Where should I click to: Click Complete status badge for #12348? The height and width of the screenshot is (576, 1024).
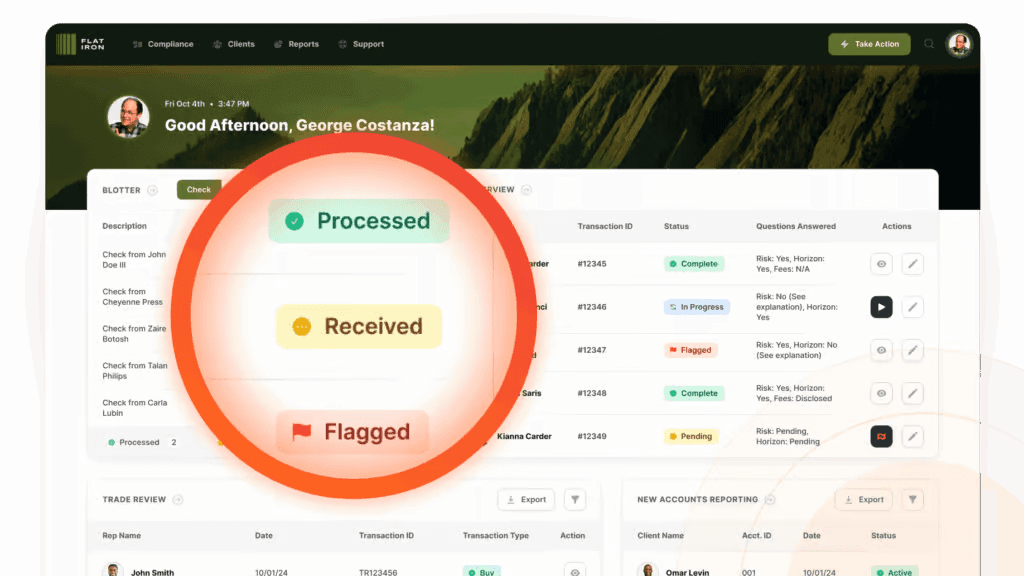pyautogui.click(x=694, y=393)
